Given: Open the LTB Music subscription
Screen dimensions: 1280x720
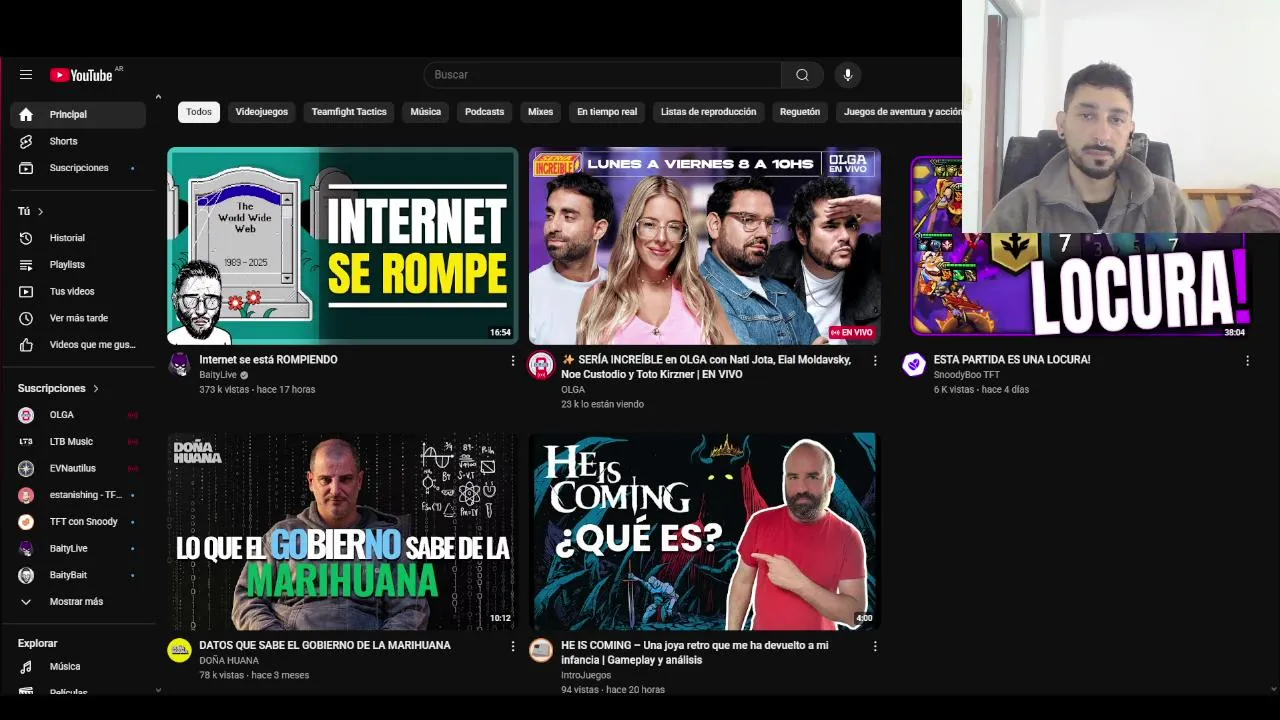Looking at the screenshot, I should click(x=78, y=442).
